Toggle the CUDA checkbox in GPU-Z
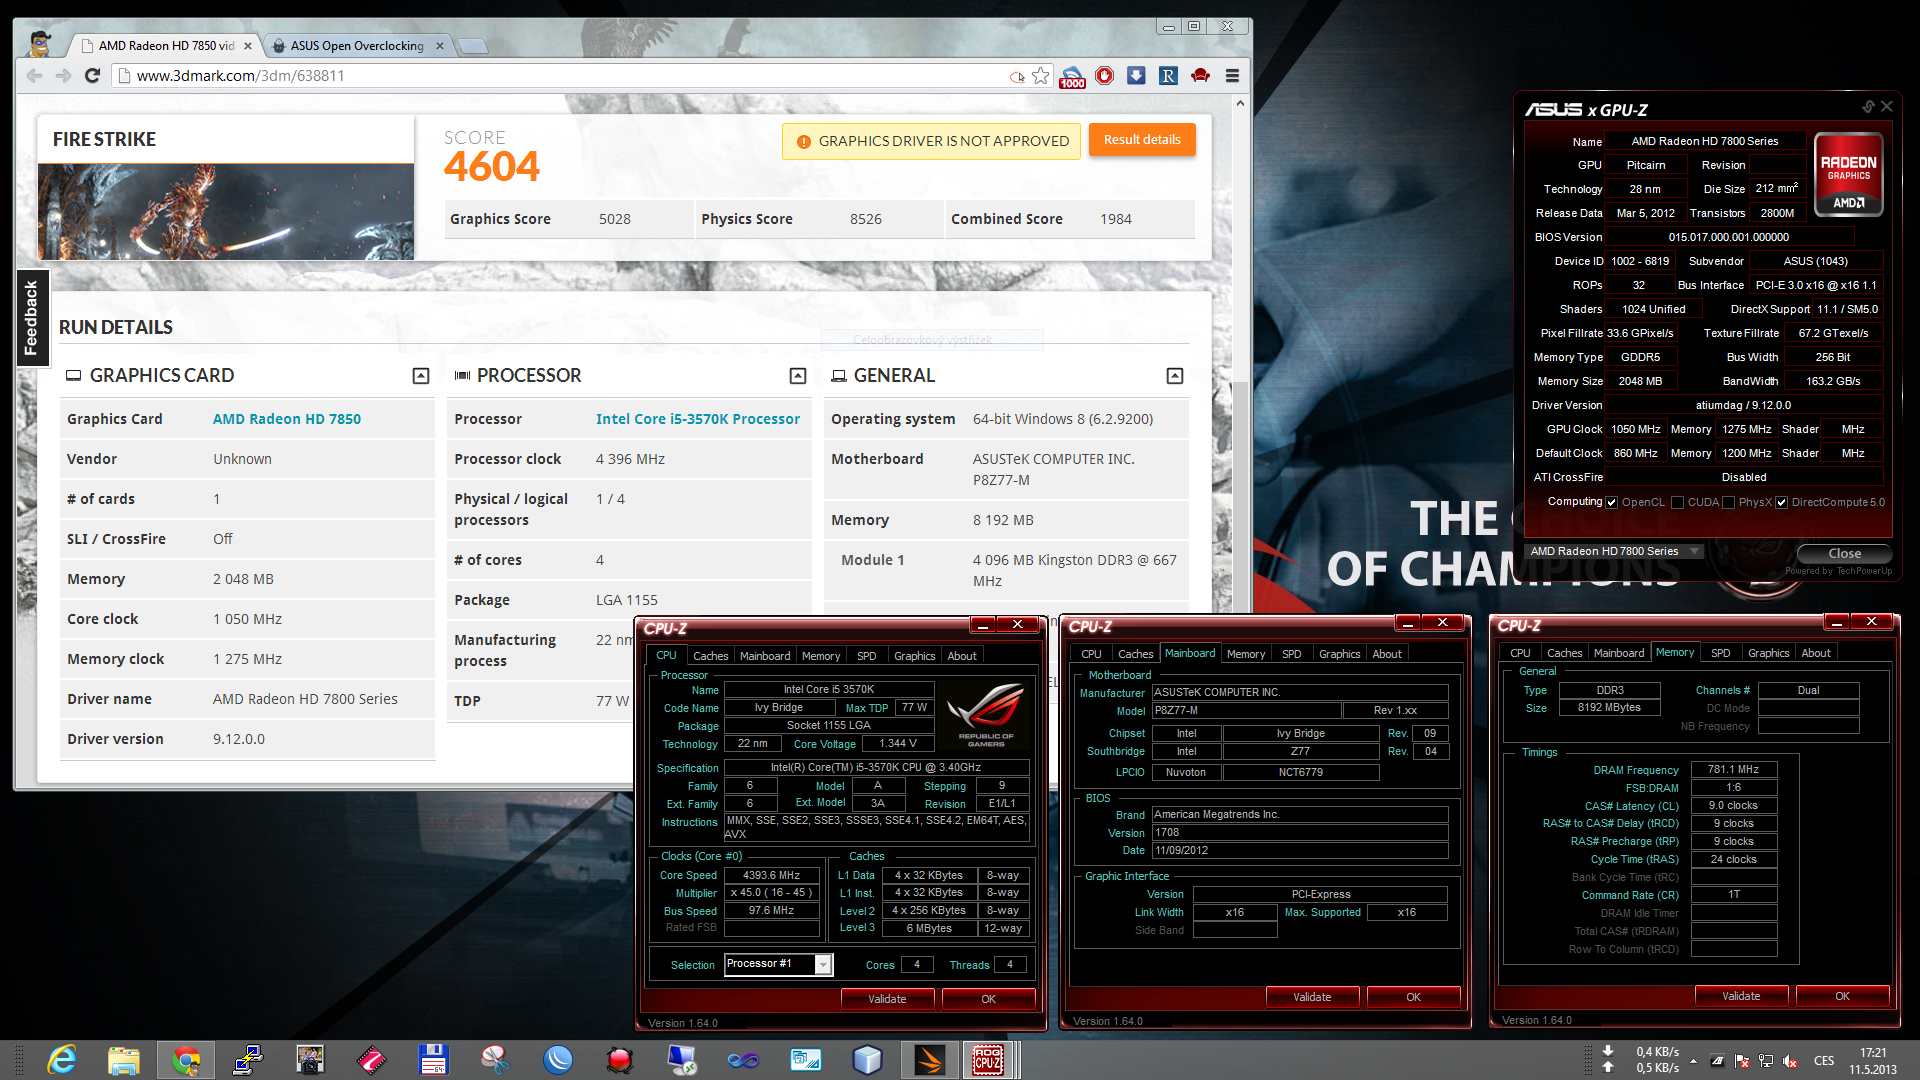1920x1080 pixels. (1677, 502)
